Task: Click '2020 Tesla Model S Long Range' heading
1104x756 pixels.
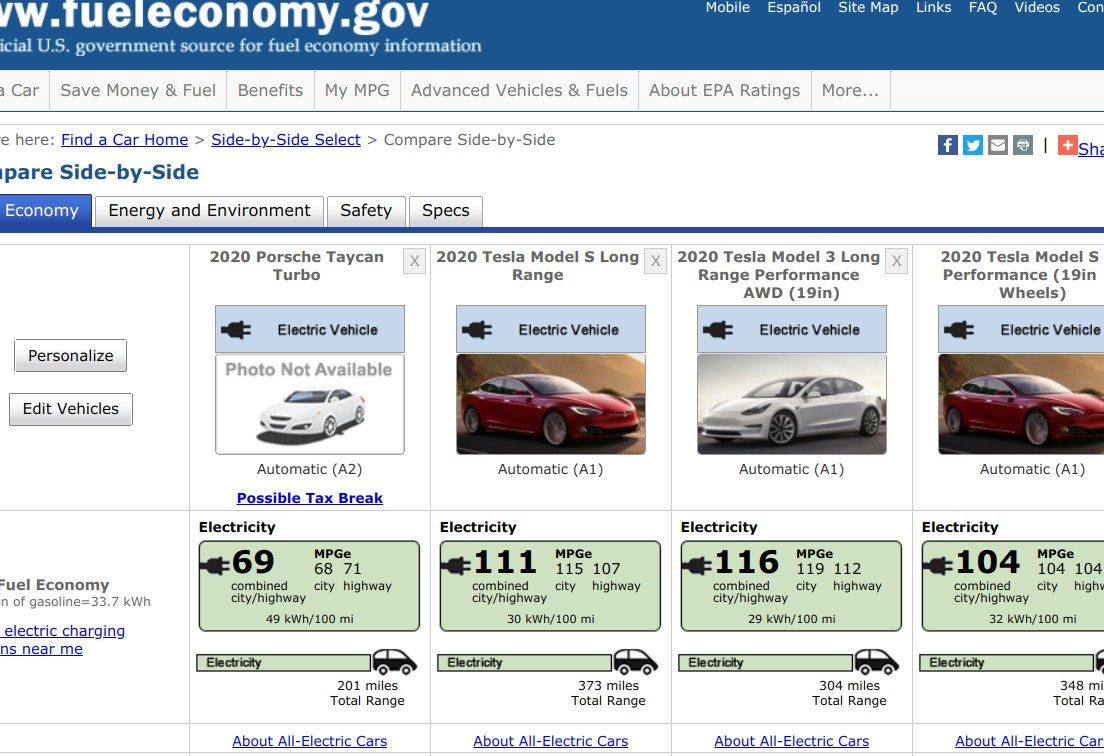Action: [537, 265]
